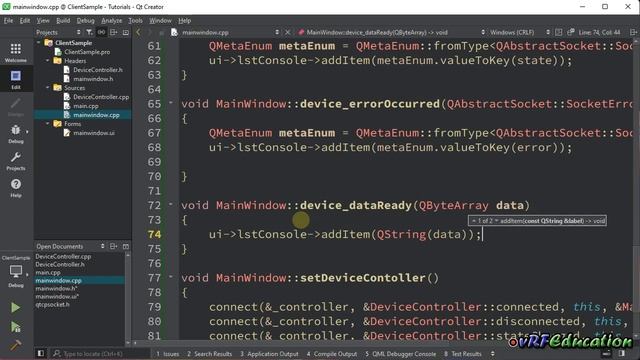The width and height of the screenshot is (640, 360).
Task: Open the File menu
Action: coord(8,20)
